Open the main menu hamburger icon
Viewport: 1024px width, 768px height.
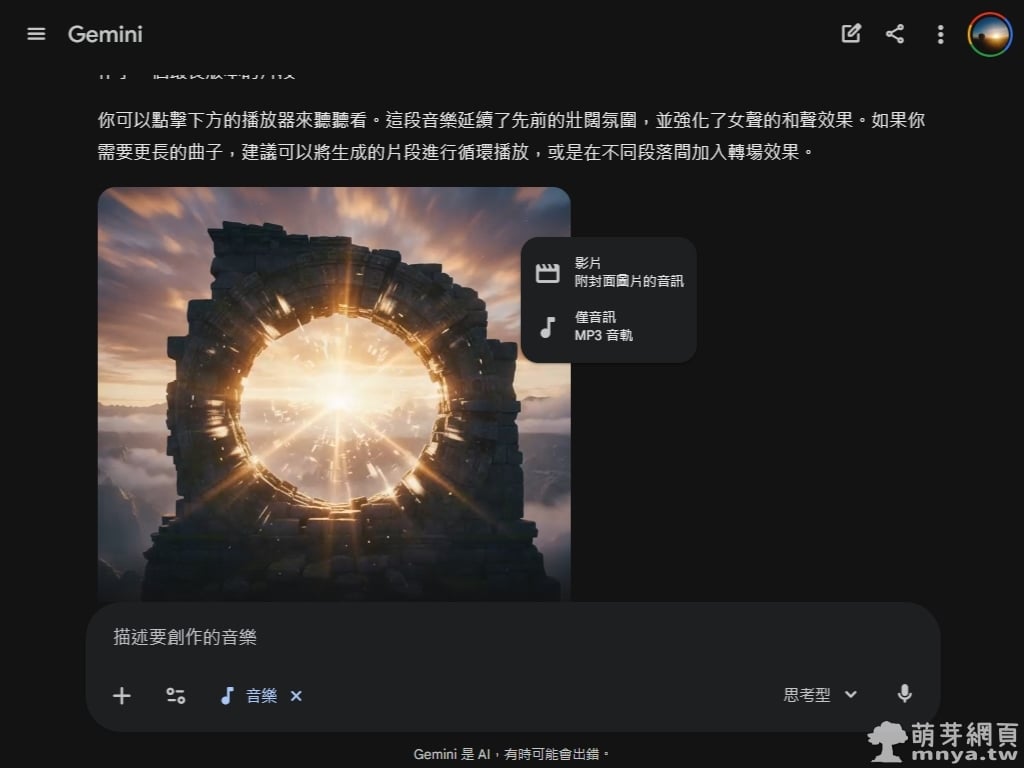[x=36, y=34]
